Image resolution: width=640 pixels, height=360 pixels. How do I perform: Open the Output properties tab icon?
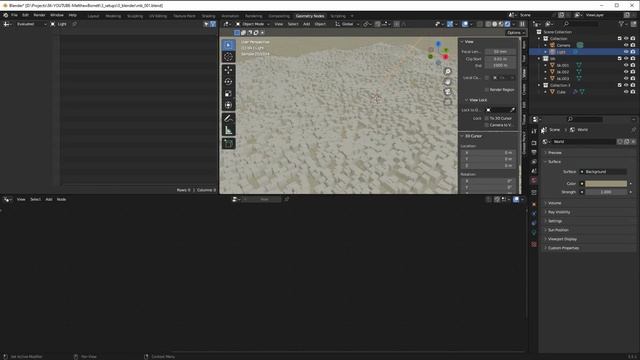[x=534, y=152]
